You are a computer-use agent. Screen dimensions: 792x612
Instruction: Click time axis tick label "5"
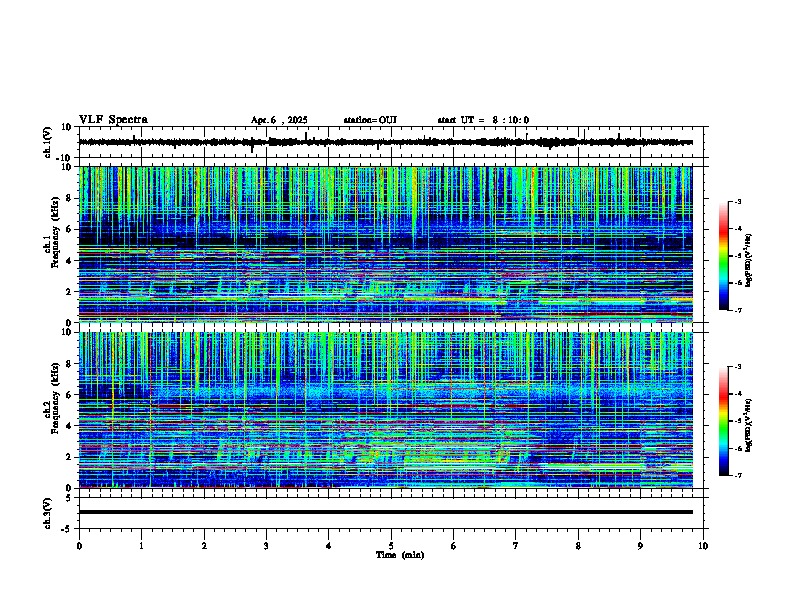[x=391, y=546]
